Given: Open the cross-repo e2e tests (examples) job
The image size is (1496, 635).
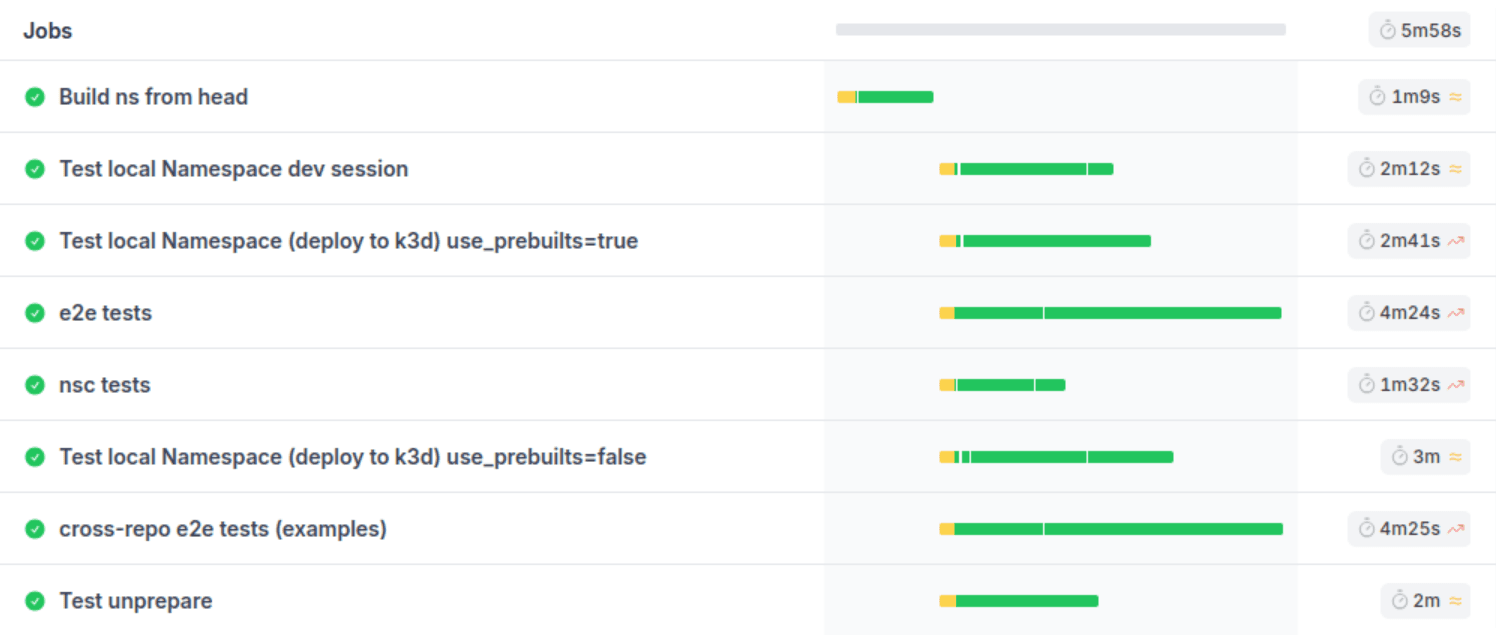Looking at the screenshot, I should [224, 528].
